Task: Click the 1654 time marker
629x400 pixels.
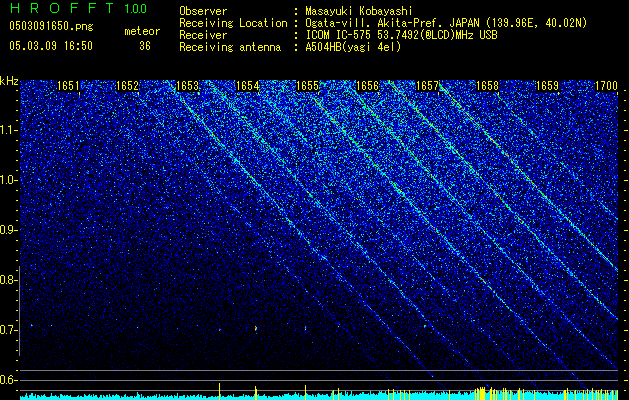Action: click(248, 86)
